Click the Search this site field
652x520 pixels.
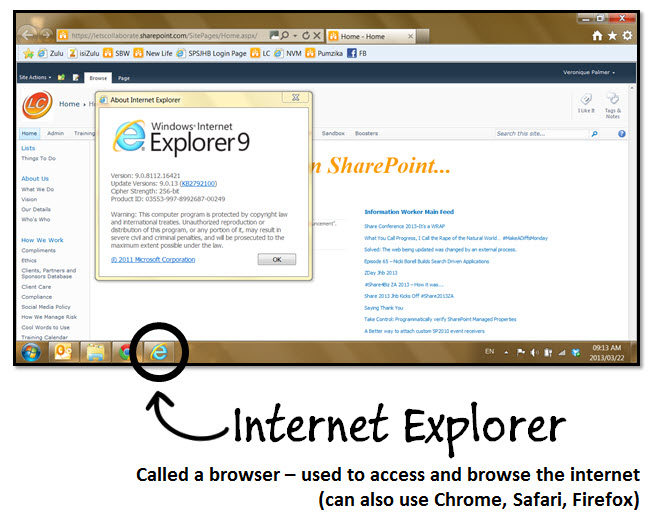click(x=541, y=133)
